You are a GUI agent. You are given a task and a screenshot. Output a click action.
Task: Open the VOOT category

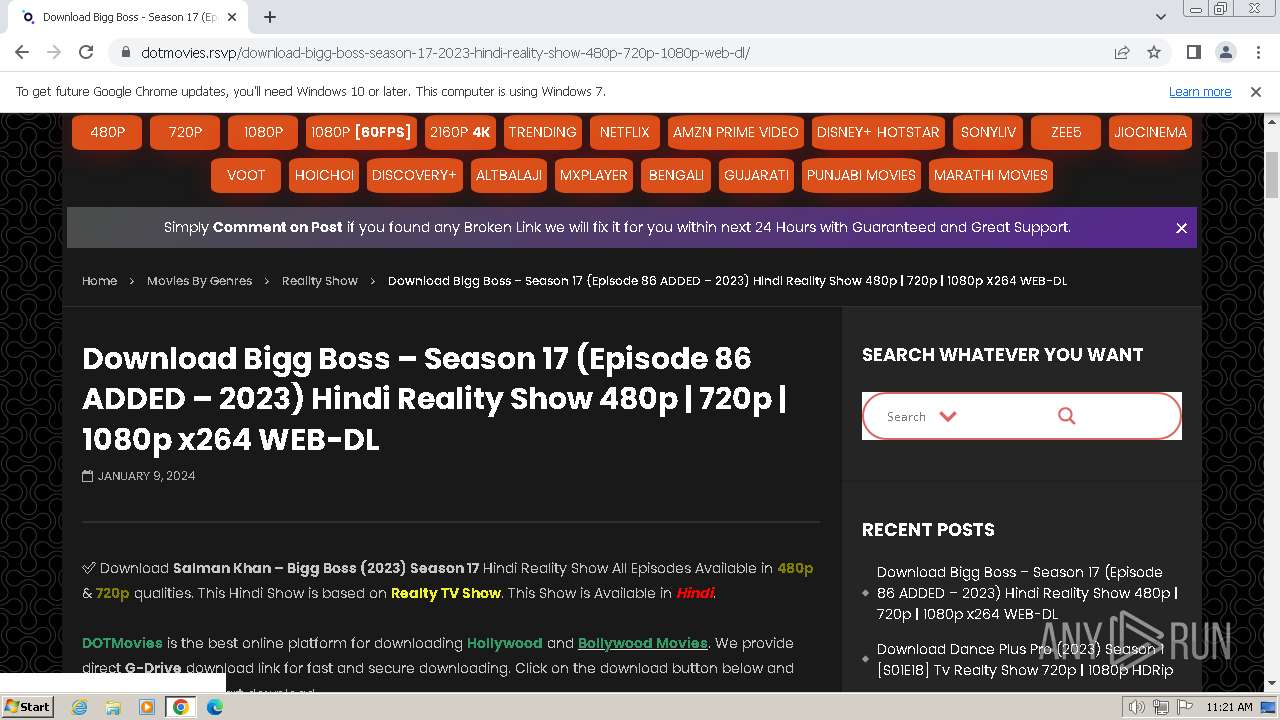point(246,175)
